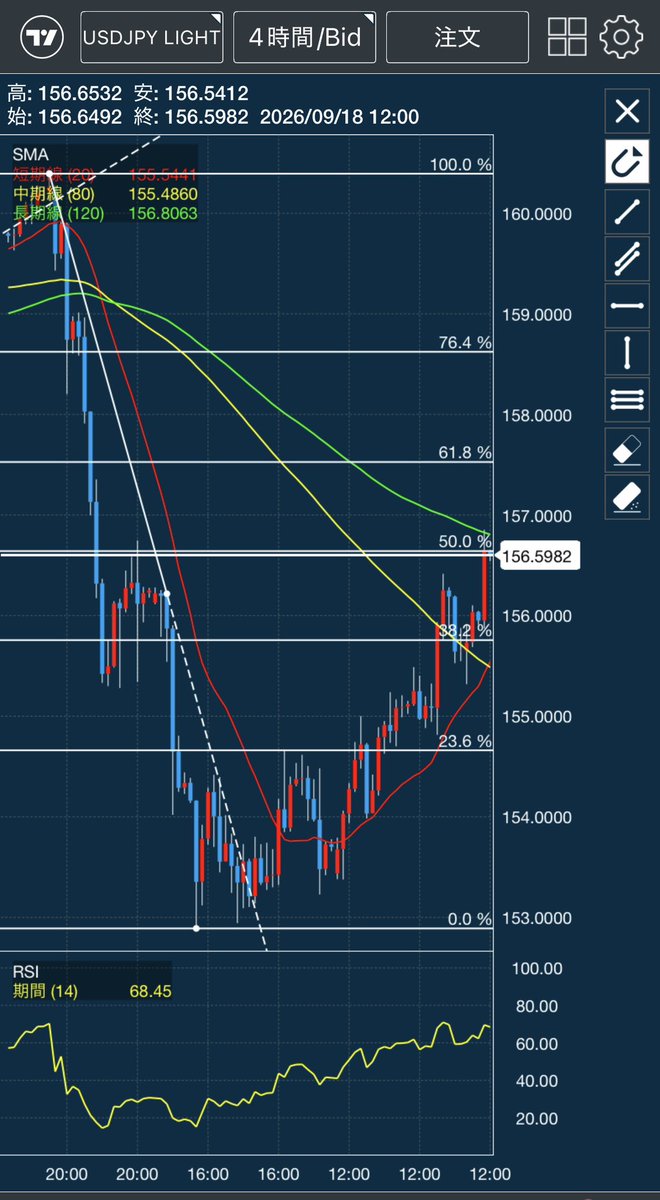Tap the 始: 156.6492 open value
The image size is (660, 1200).
(x=65, y=117)
